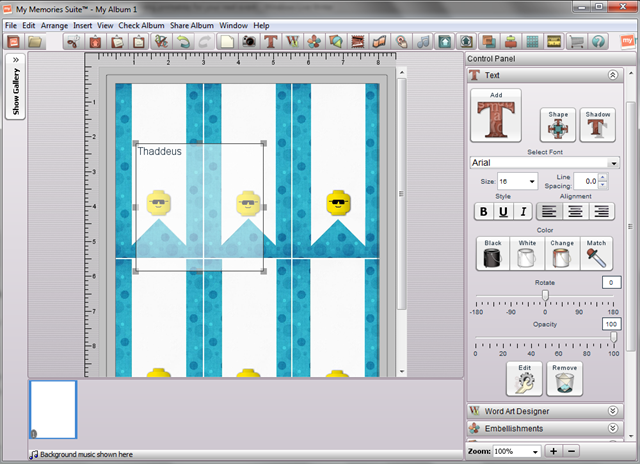Click the Match color eyedropper
Viewport: 640px width, 464px height.
[596, 254]
